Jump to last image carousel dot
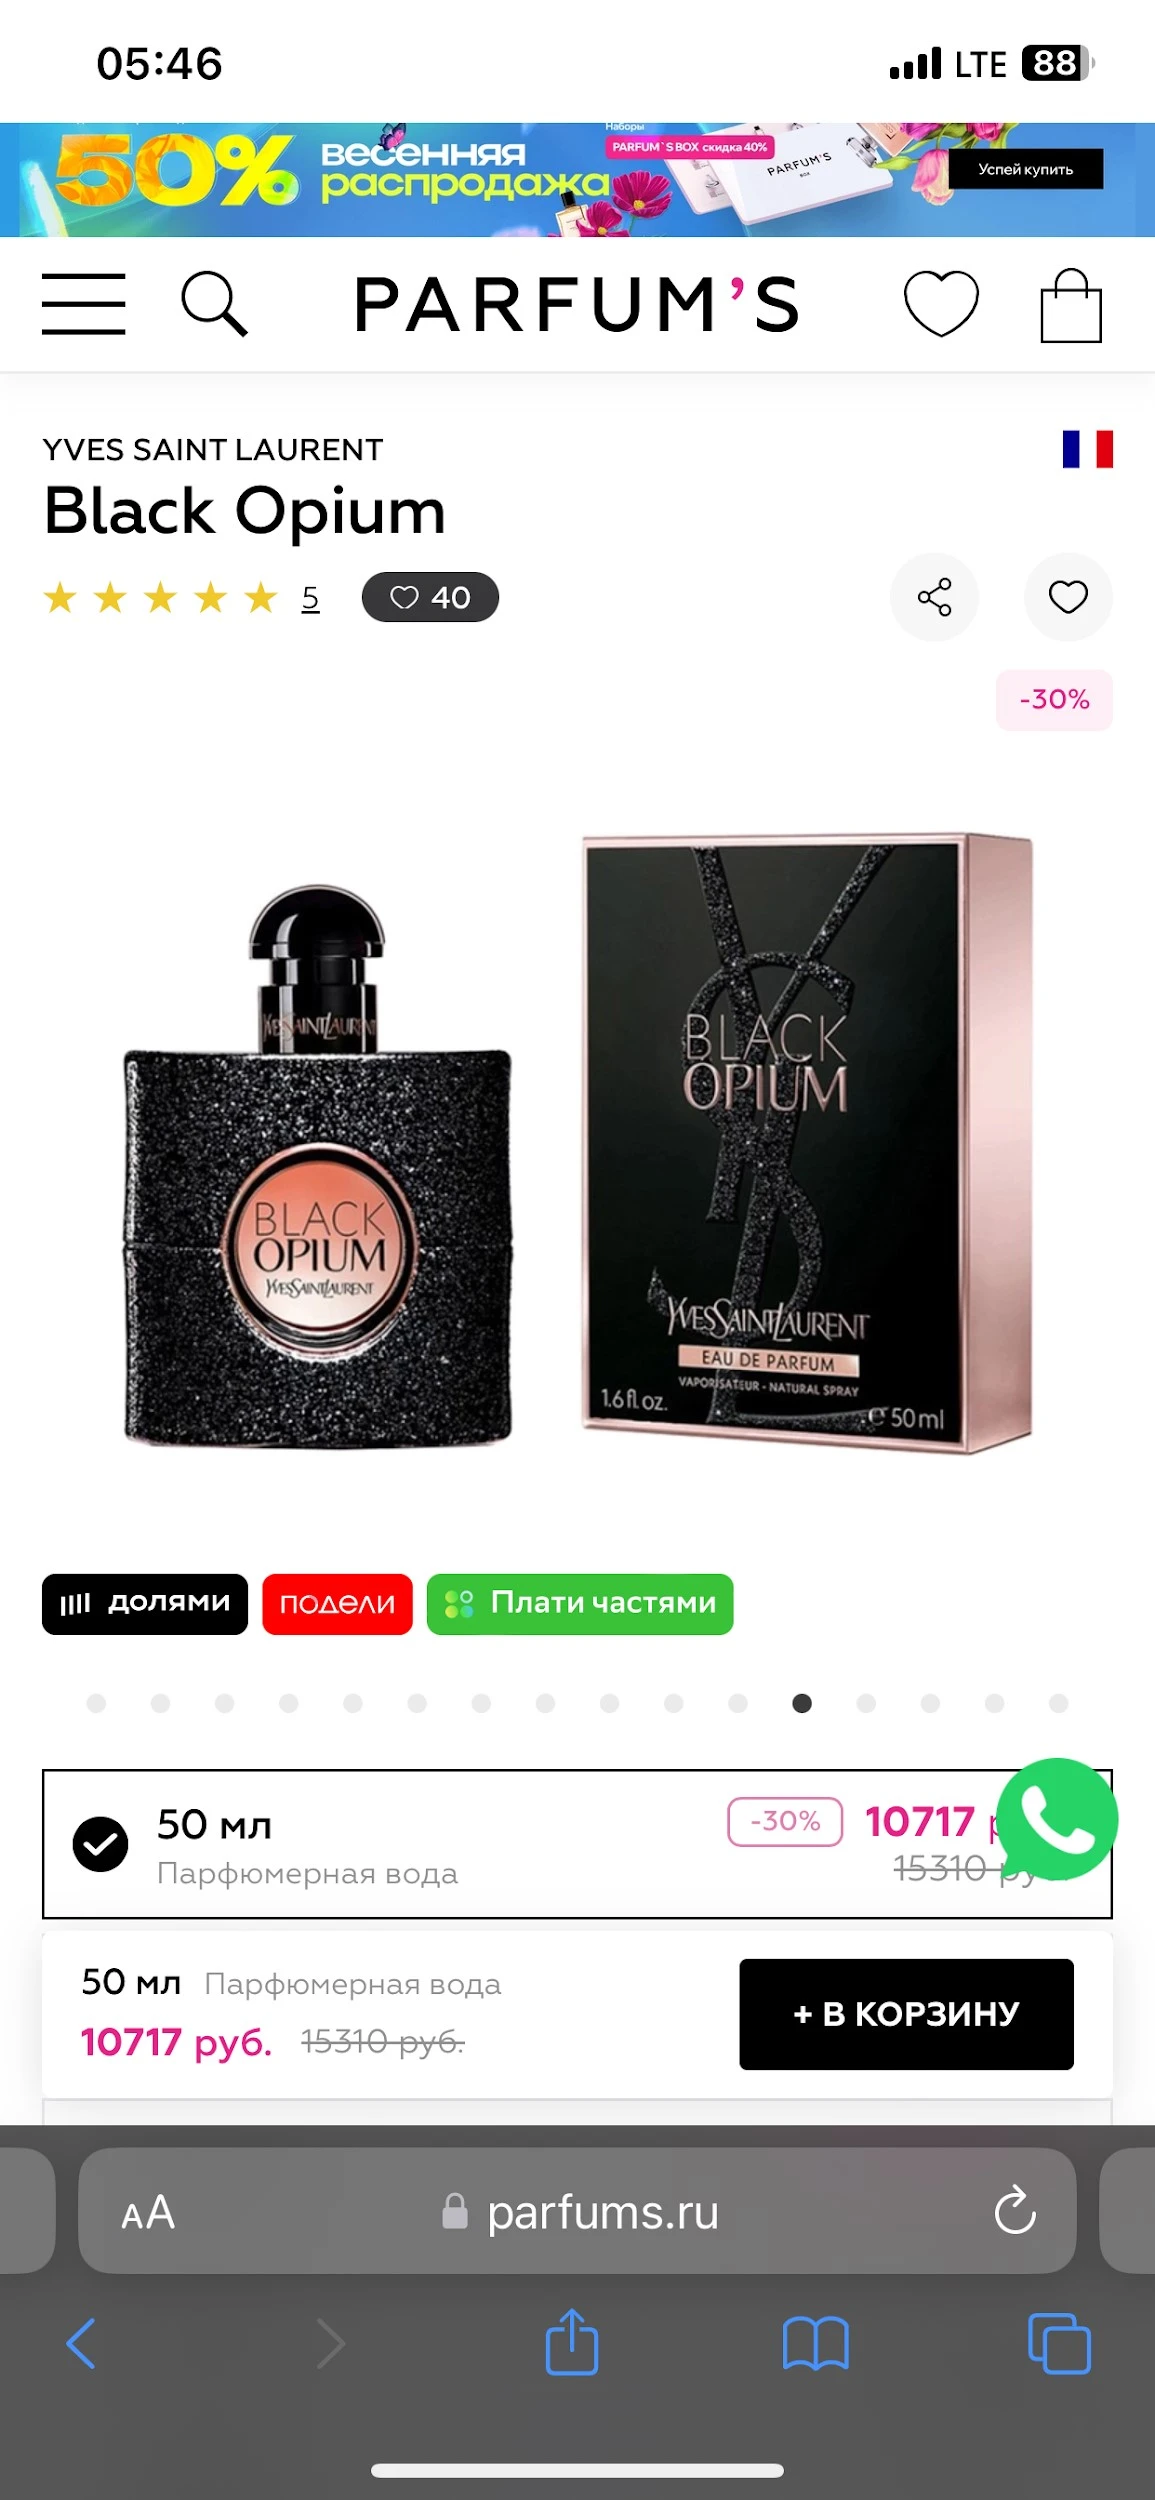This screenshot has height=2500, width=1155. pyautogui.click(x=1059, y=1703)
